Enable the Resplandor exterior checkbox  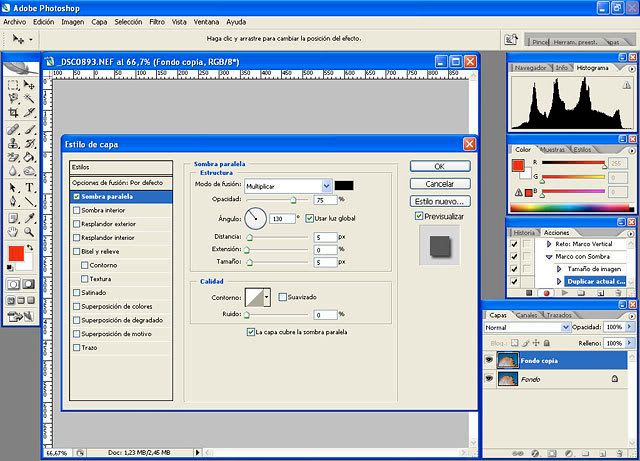tap(76, 224)
